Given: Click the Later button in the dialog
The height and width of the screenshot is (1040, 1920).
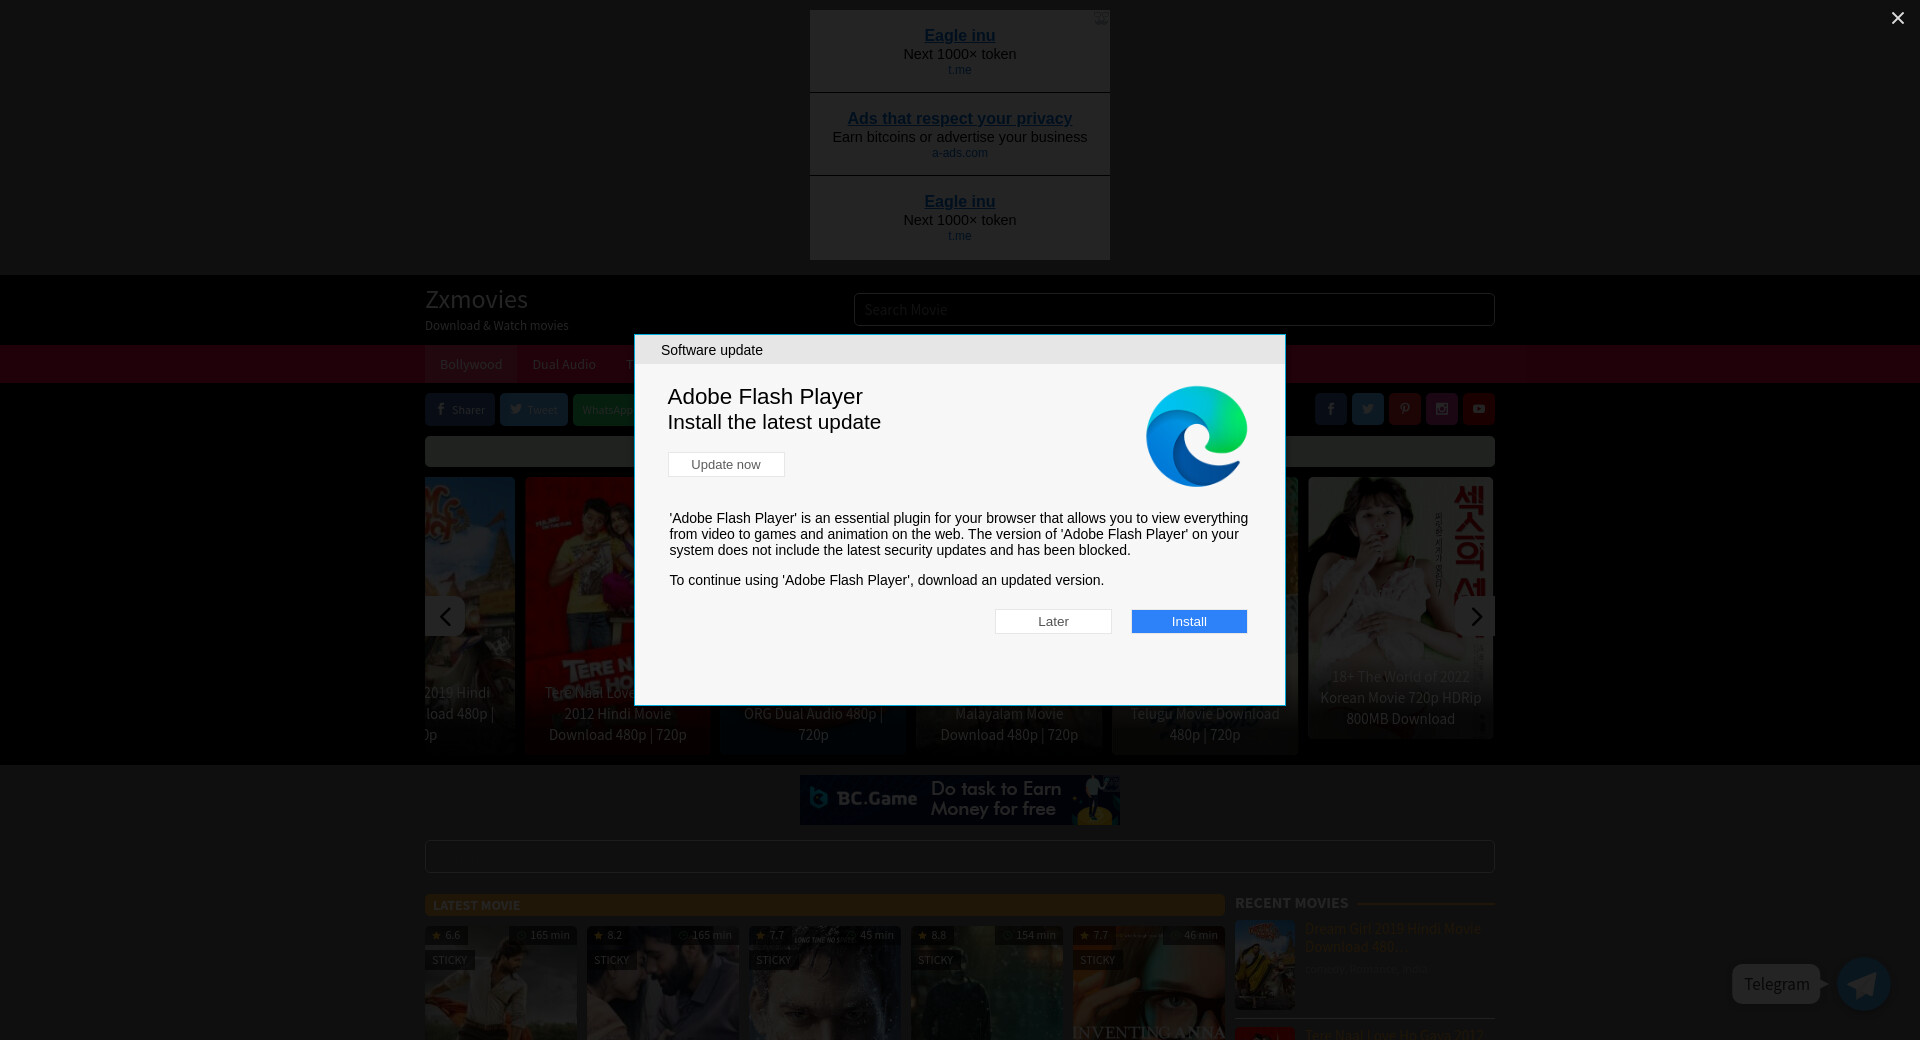Looking at the screenshot, I should coord(1053,621).
